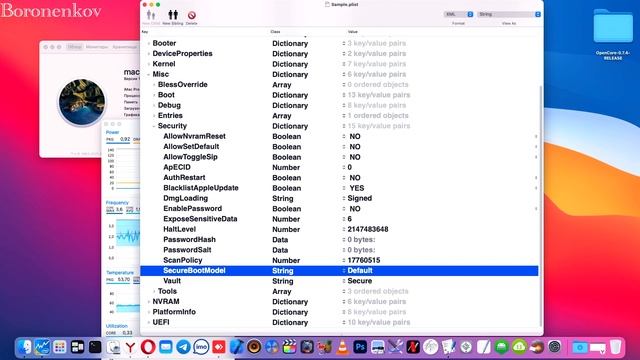
Task: Switch to Мониторы tab in About This Mac
Action: [x=97, y=47]
